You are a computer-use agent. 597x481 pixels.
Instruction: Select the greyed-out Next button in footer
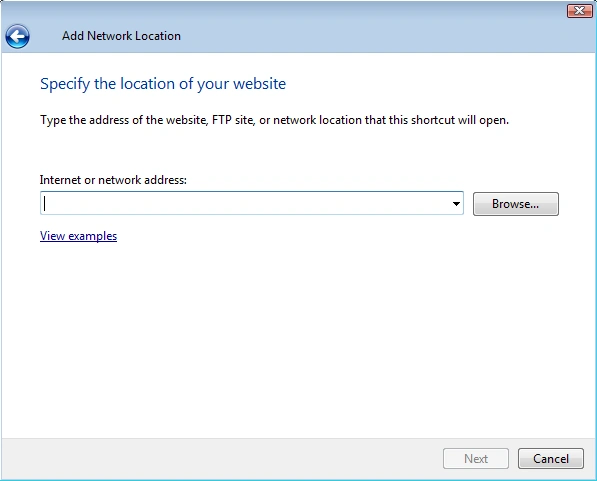(476, 459)
